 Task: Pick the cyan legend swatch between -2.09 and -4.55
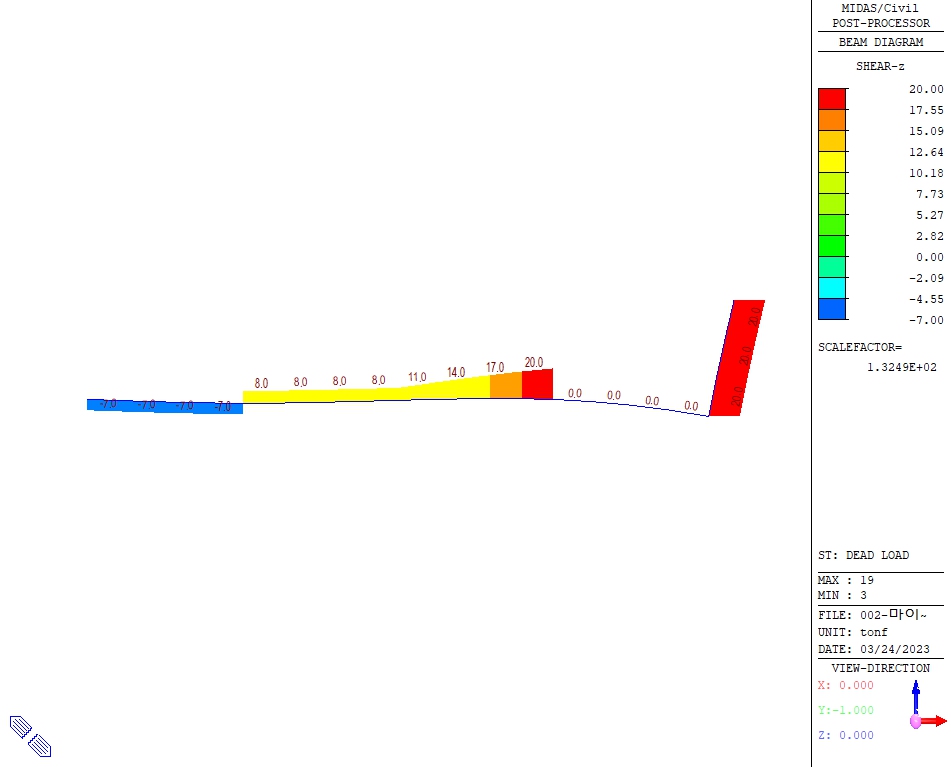(x=832, y=288)
